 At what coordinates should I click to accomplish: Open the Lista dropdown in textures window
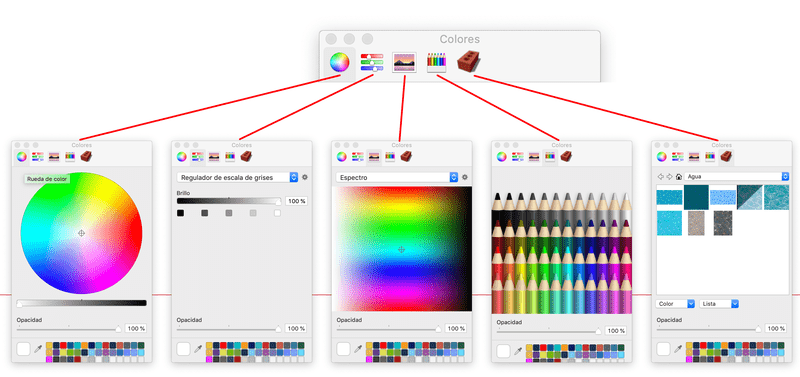[719, 304]
